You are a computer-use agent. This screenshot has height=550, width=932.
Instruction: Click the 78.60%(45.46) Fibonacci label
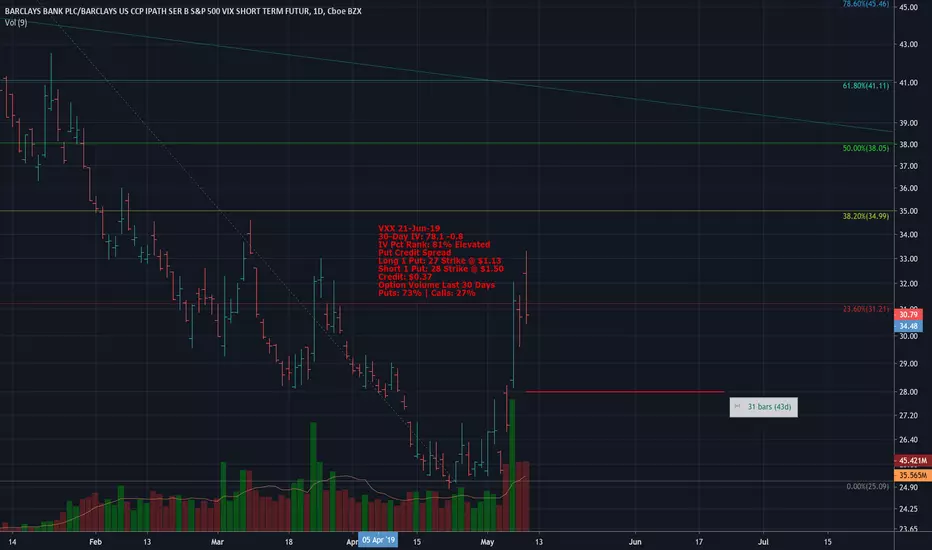(x=865, y=4)
